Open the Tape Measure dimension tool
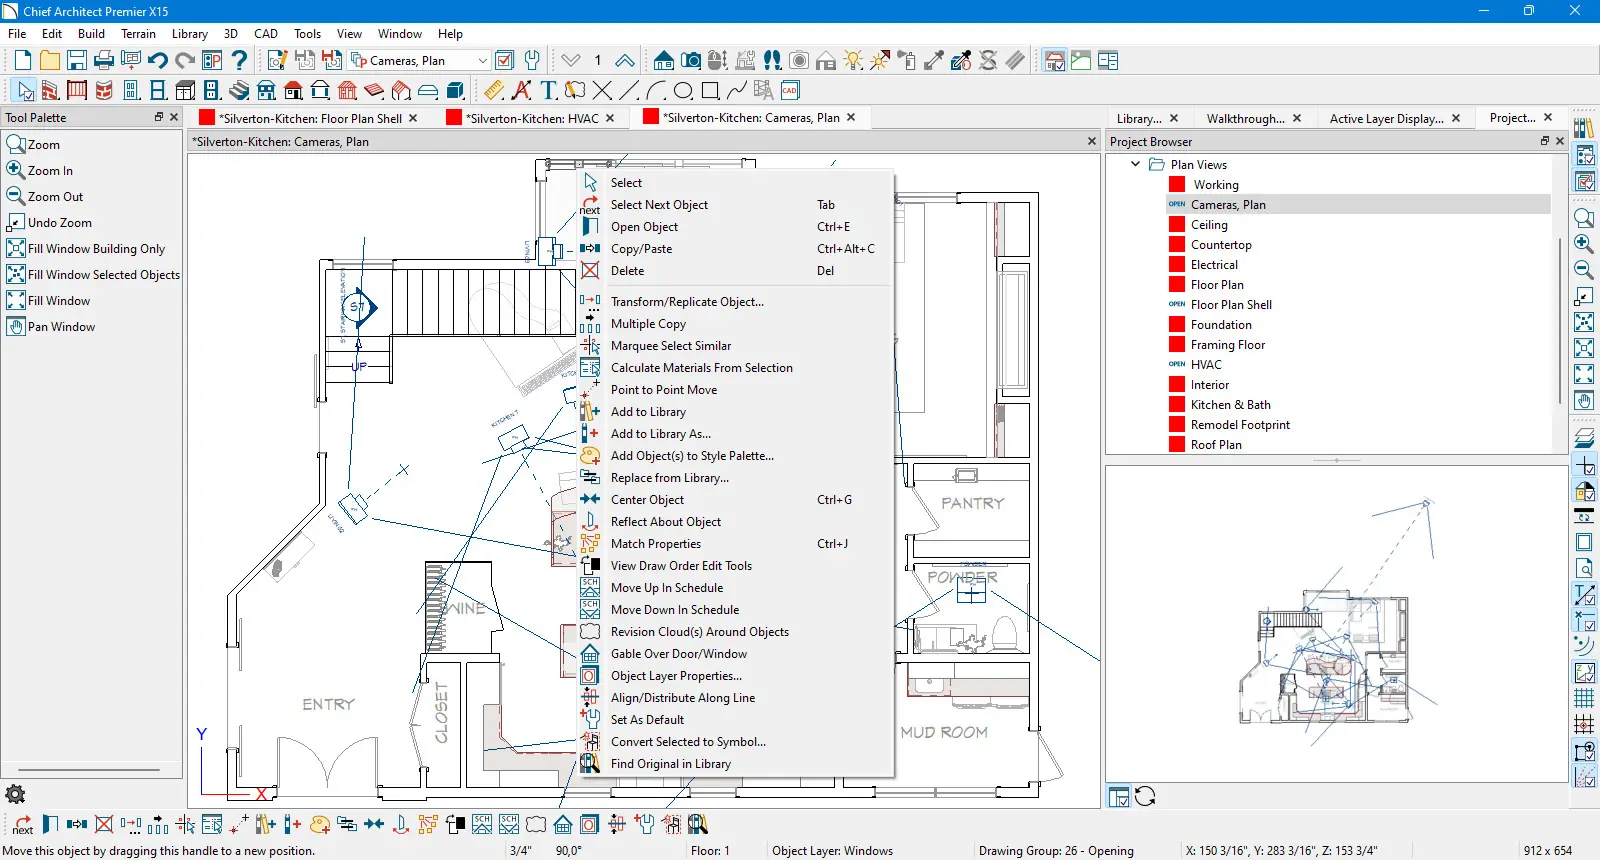The width and height of the screenshot is (1600, 860). [x=494, y=91]
